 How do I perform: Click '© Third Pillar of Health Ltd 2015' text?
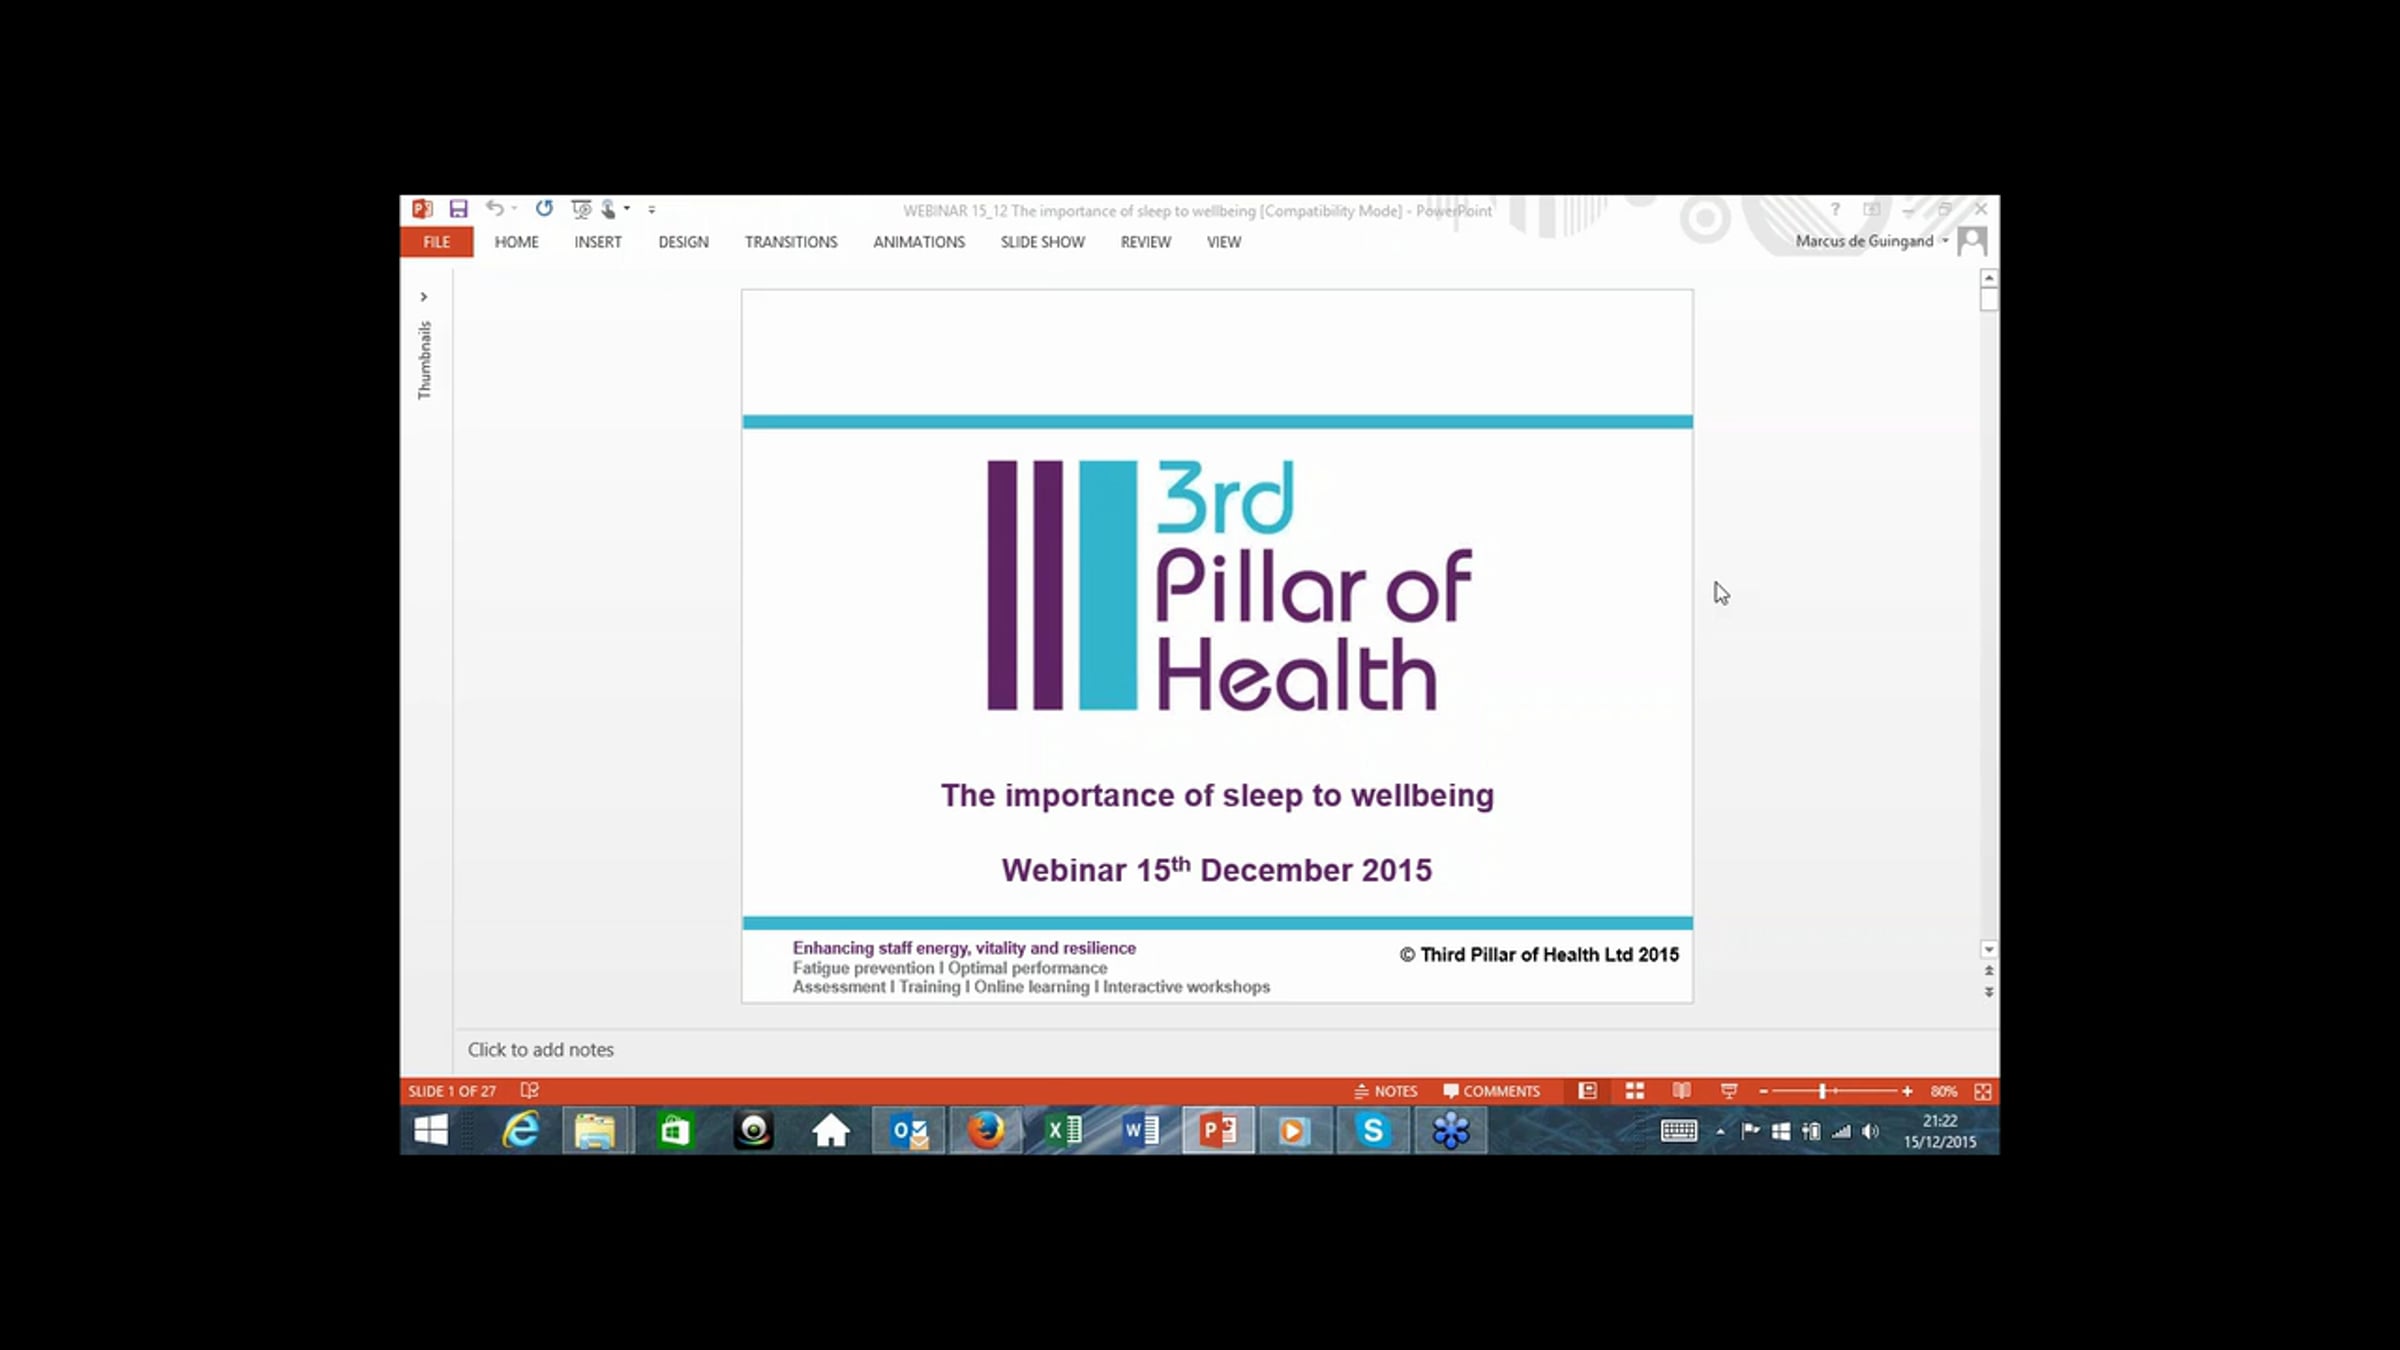1539,955
